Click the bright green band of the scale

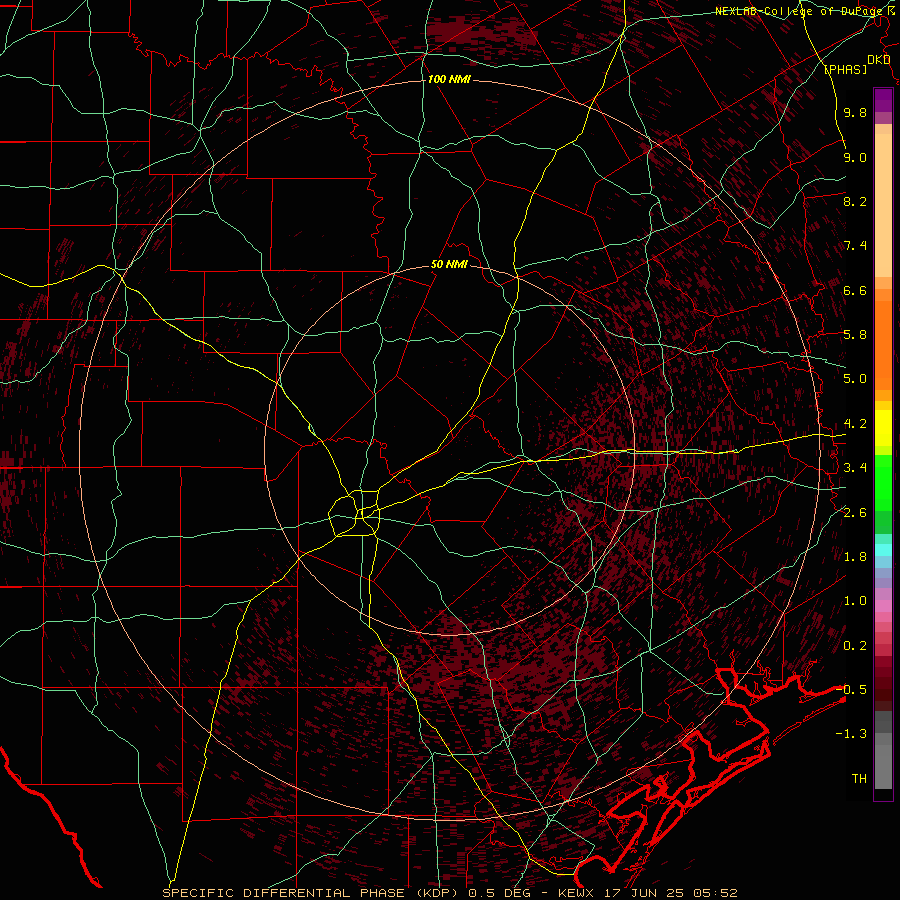coord(883,482)
